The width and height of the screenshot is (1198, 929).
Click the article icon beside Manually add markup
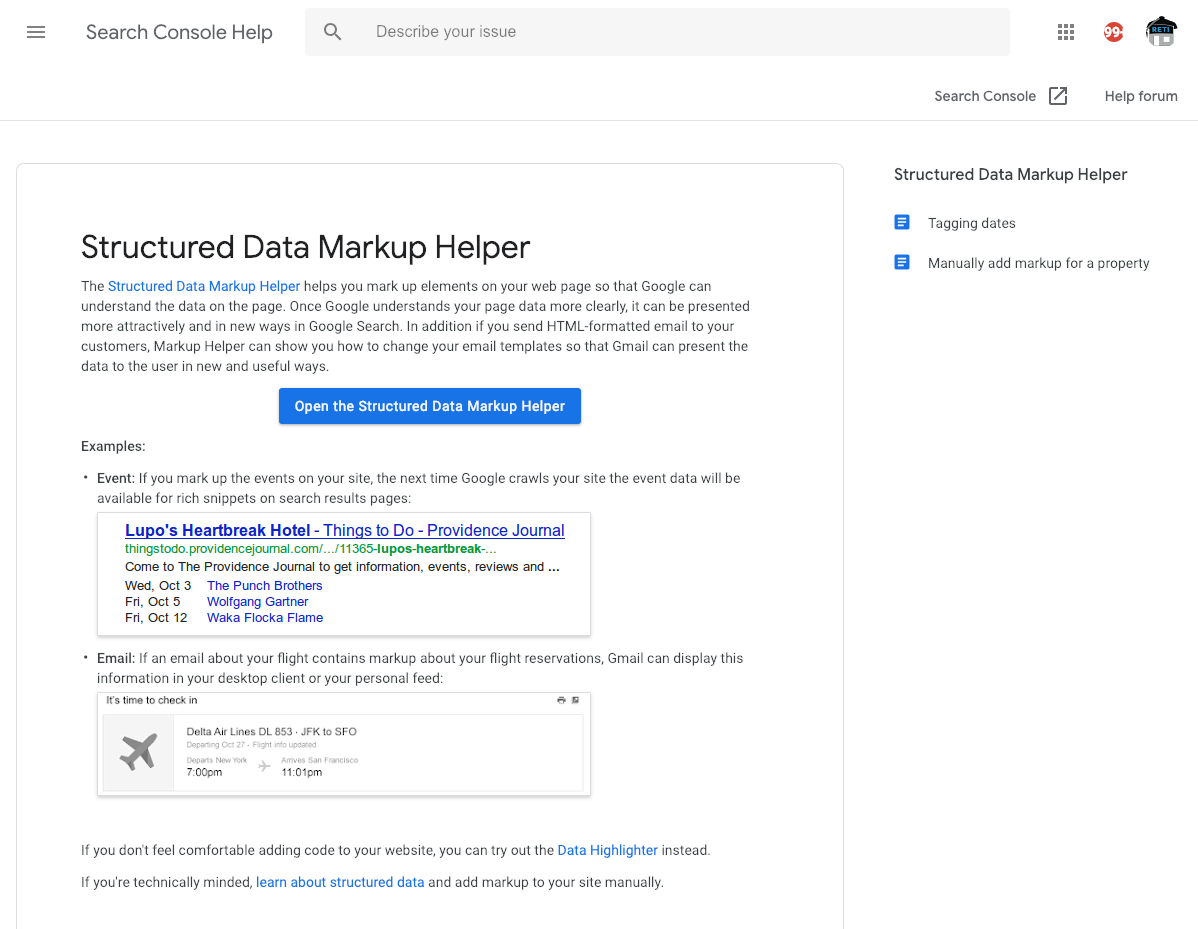[902, 261]
